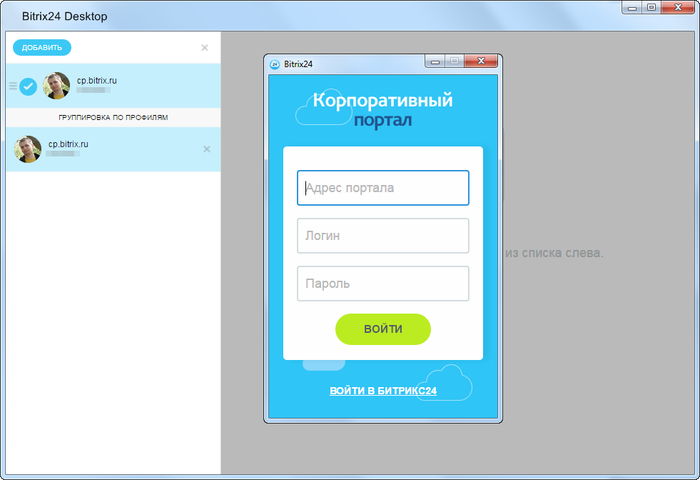Viewport: 700px width, 480px height.
Task: Maximize the Bitrix24 login dialog
Action: [x=454, y=61]
